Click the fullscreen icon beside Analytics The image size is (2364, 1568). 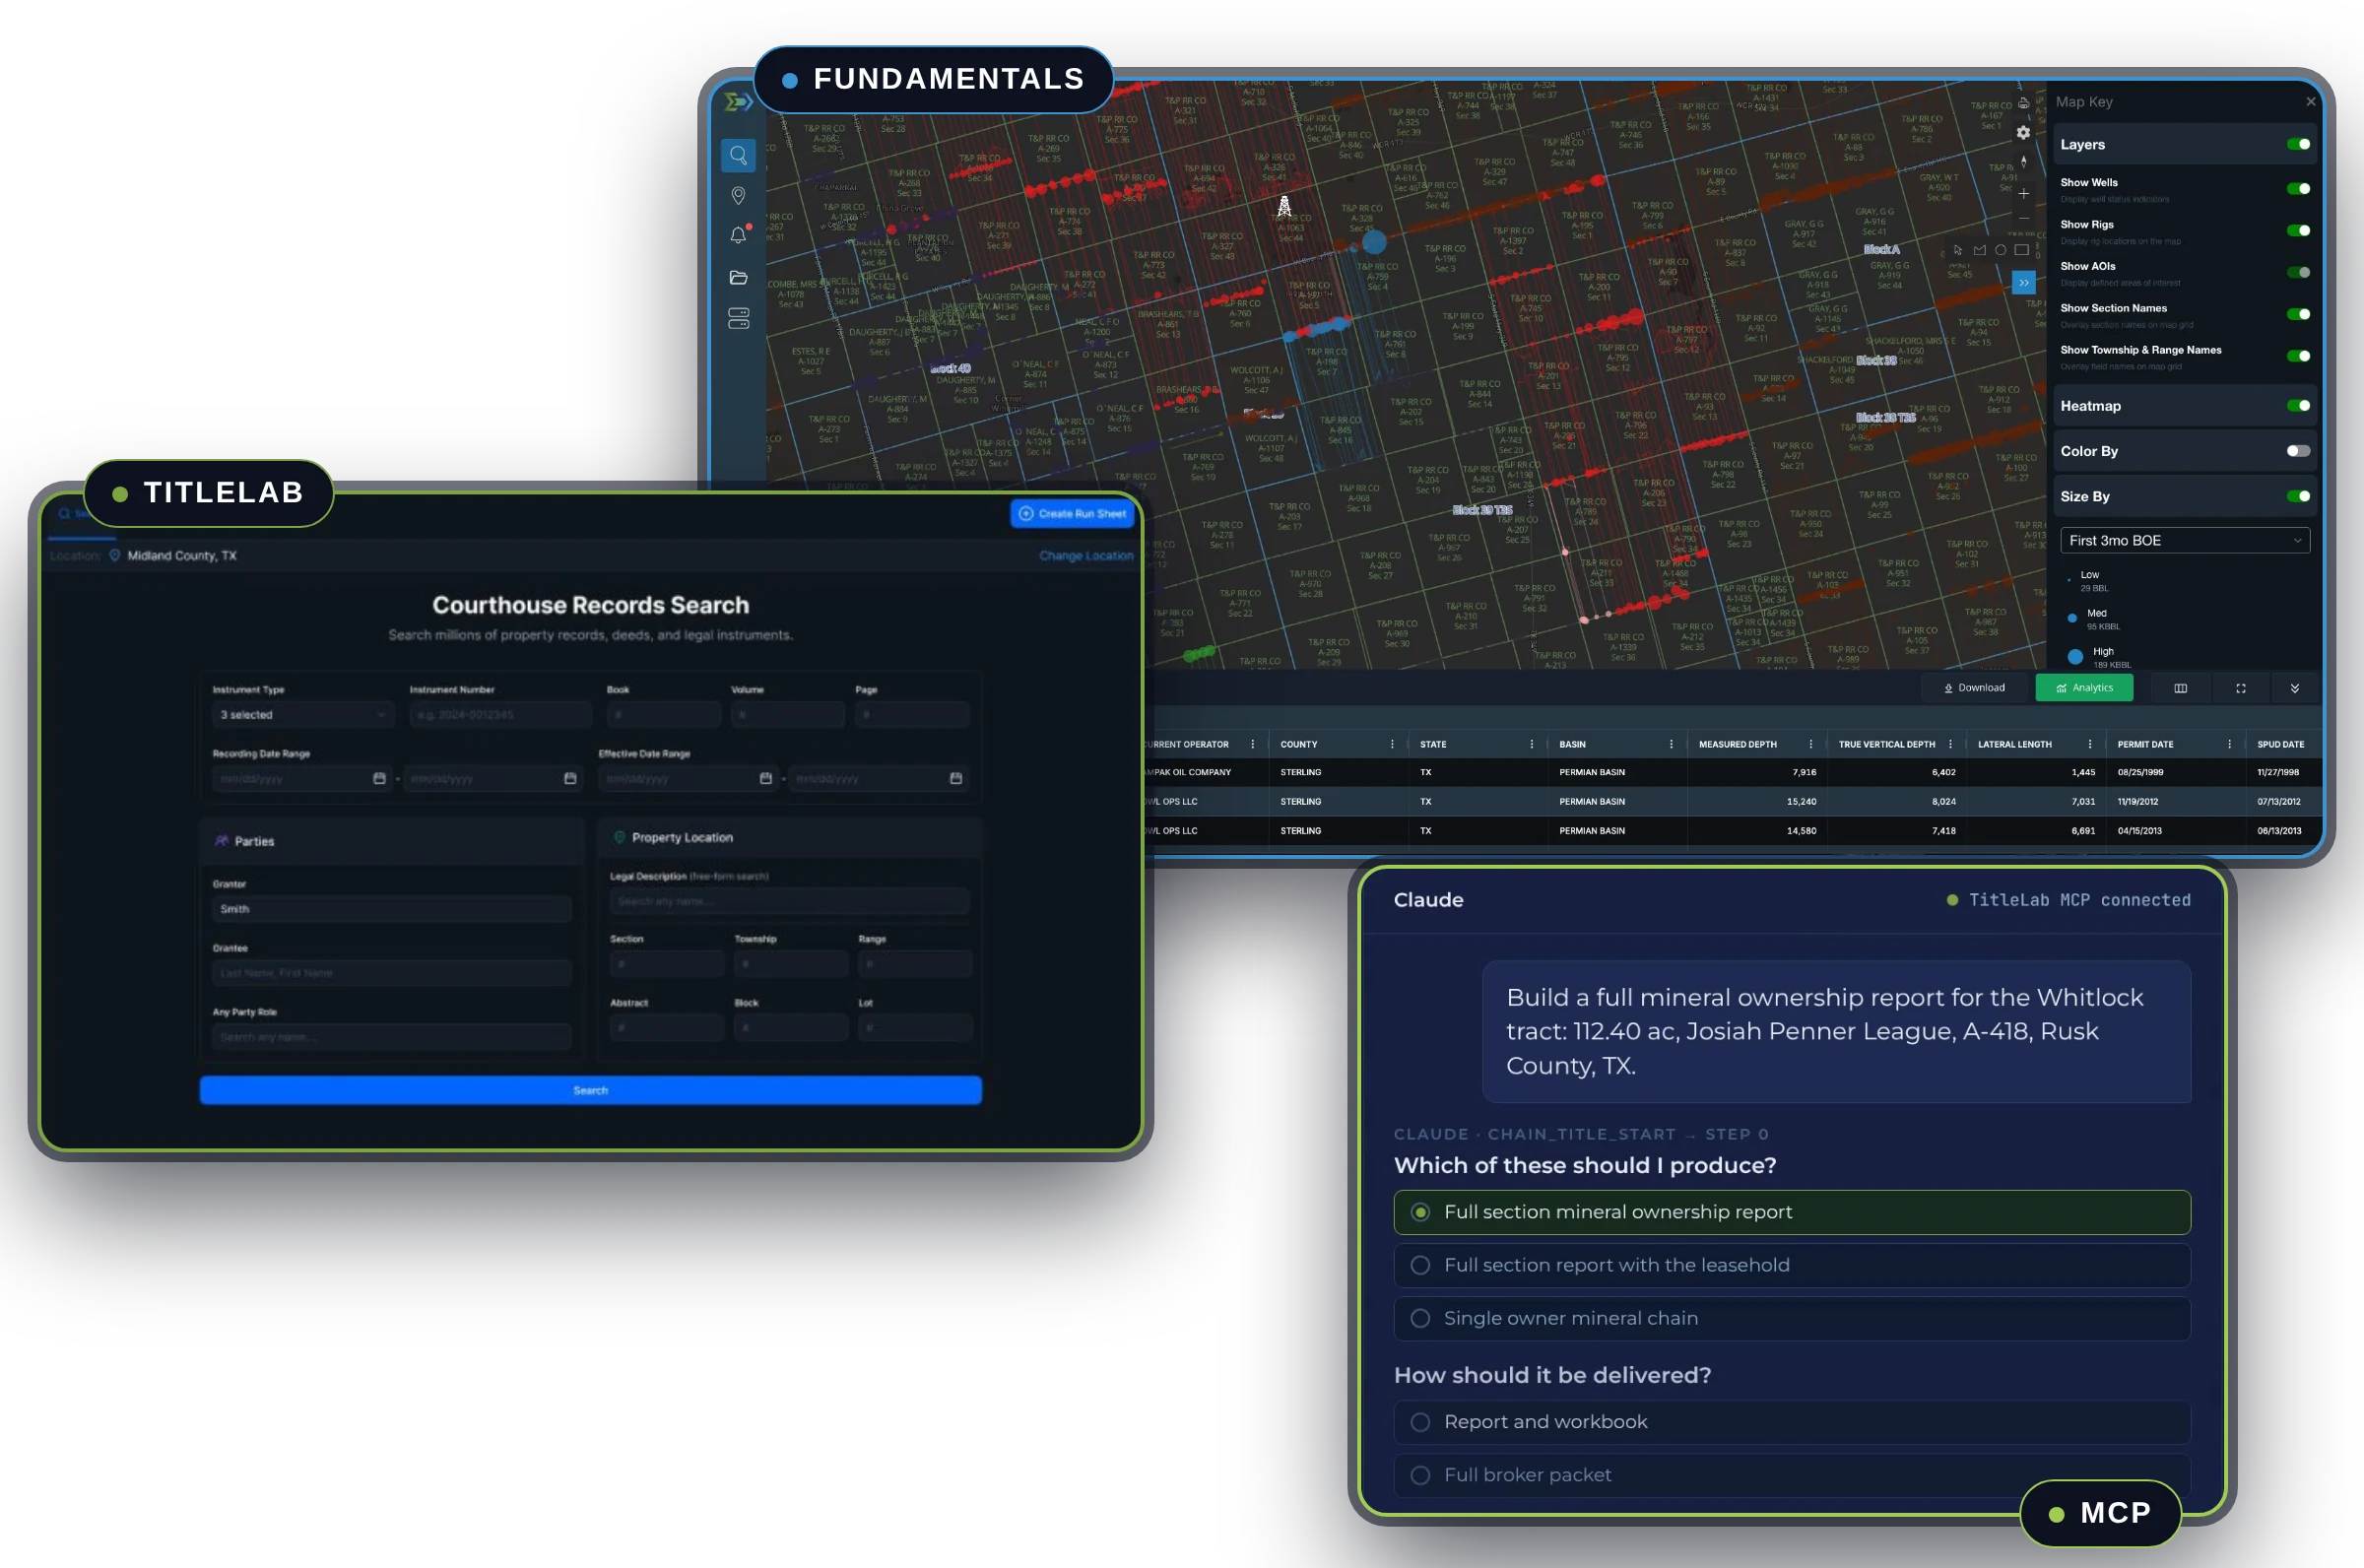point(2240,688)
